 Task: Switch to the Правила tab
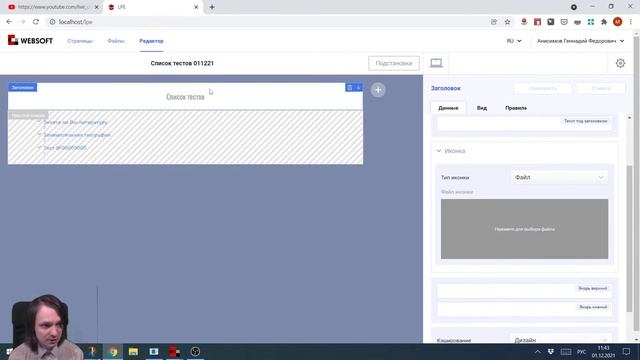516,108
